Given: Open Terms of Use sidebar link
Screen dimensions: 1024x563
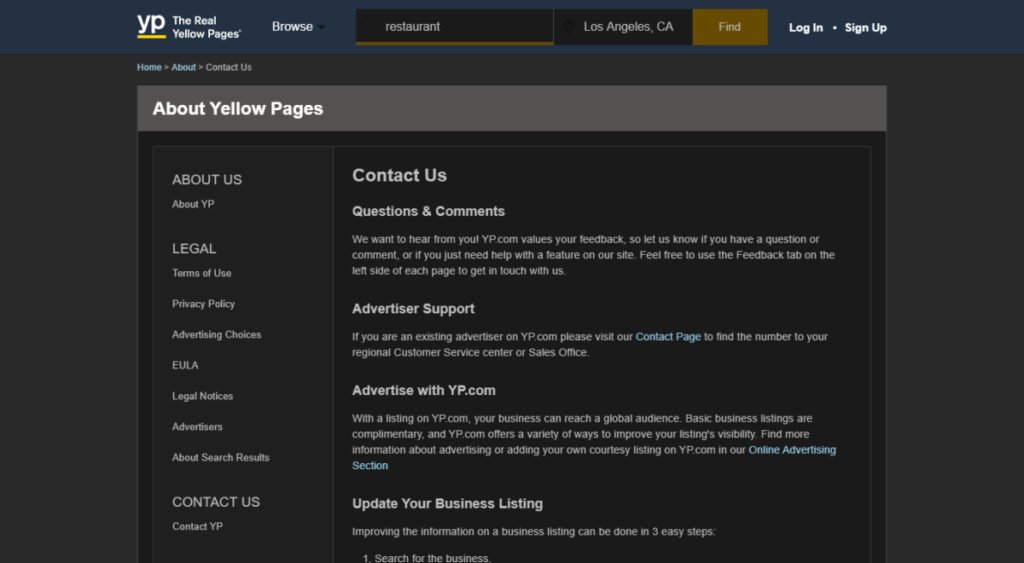Looking at the screenshot, I should pos(202,273).
